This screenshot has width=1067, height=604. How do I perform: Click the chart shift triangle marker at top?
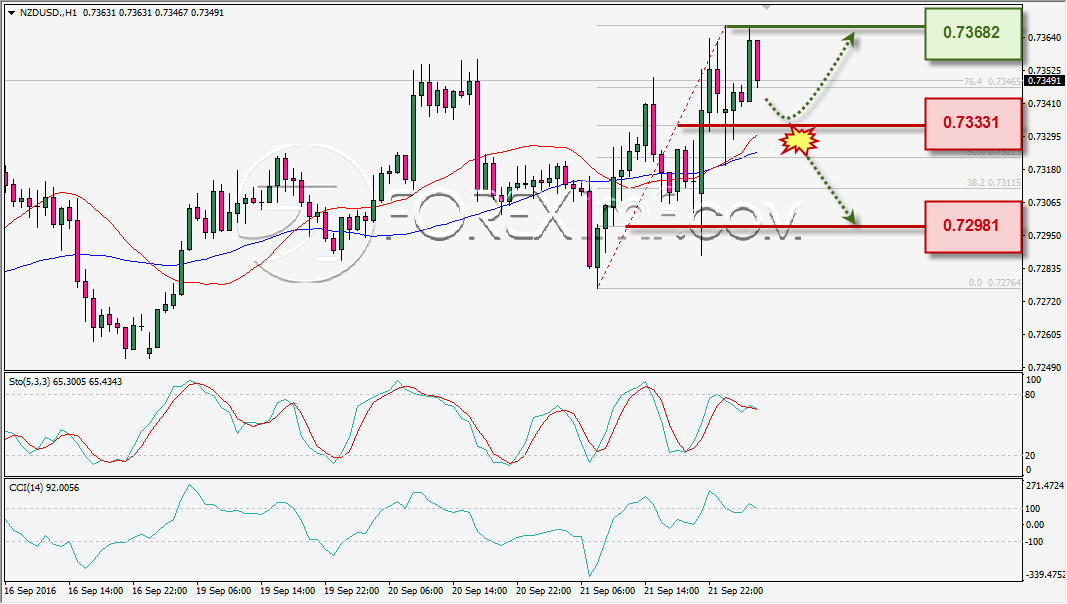click(767, 7)
